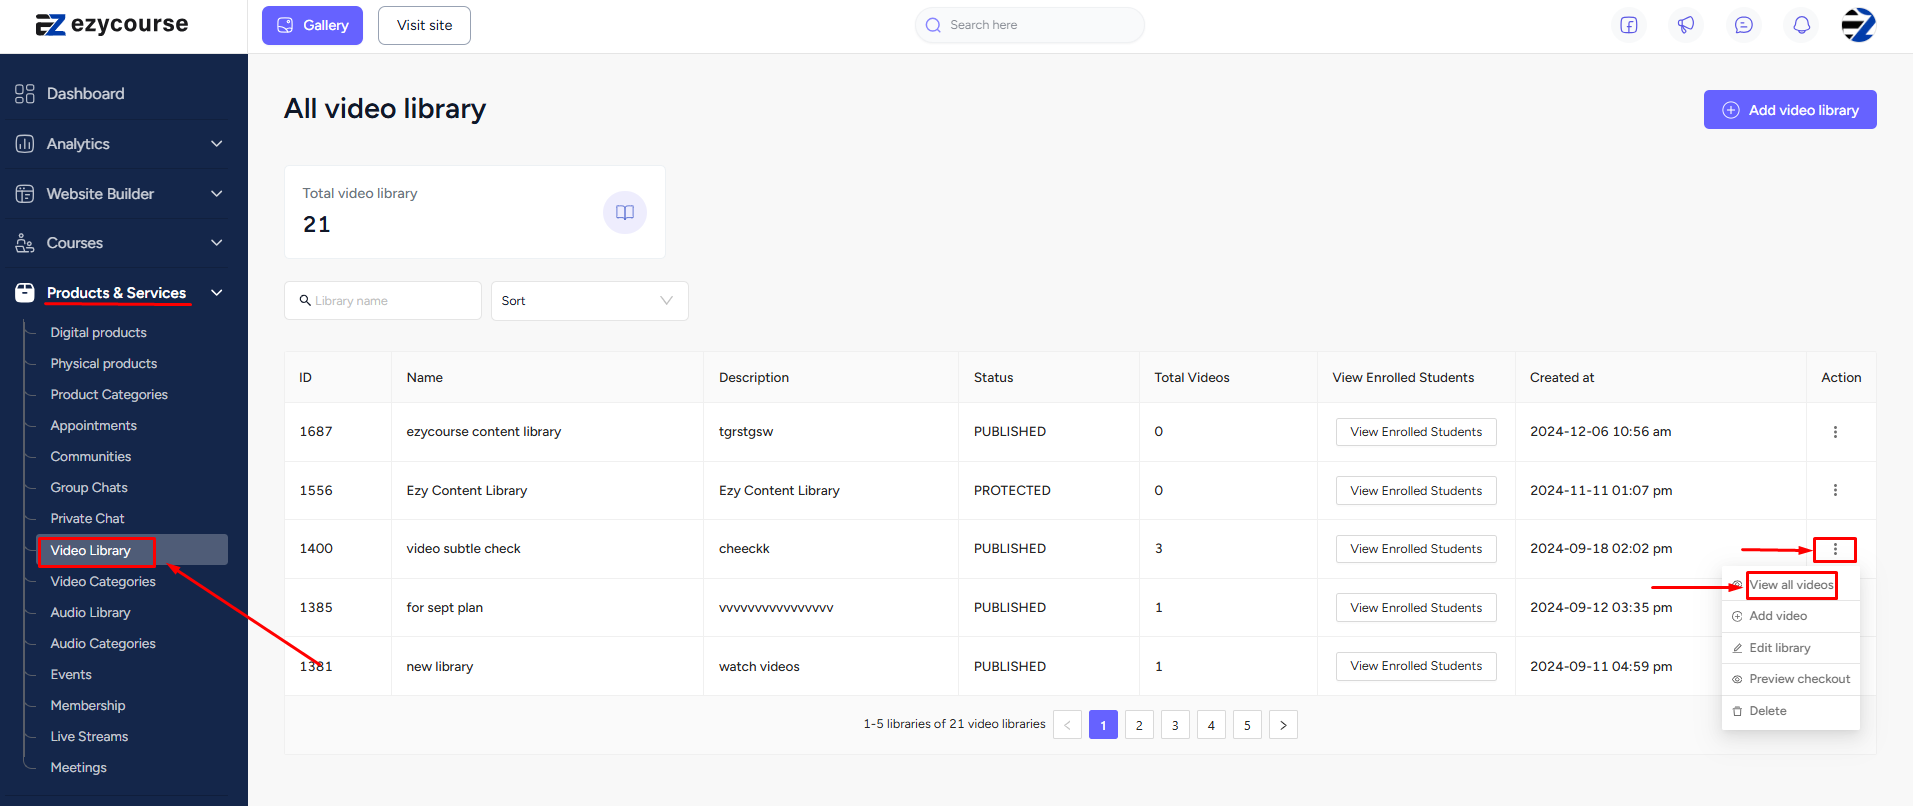1913x806 pixels.
Task: Click the 'PROTECTED' status cell
Action: tap(1049, 491)
